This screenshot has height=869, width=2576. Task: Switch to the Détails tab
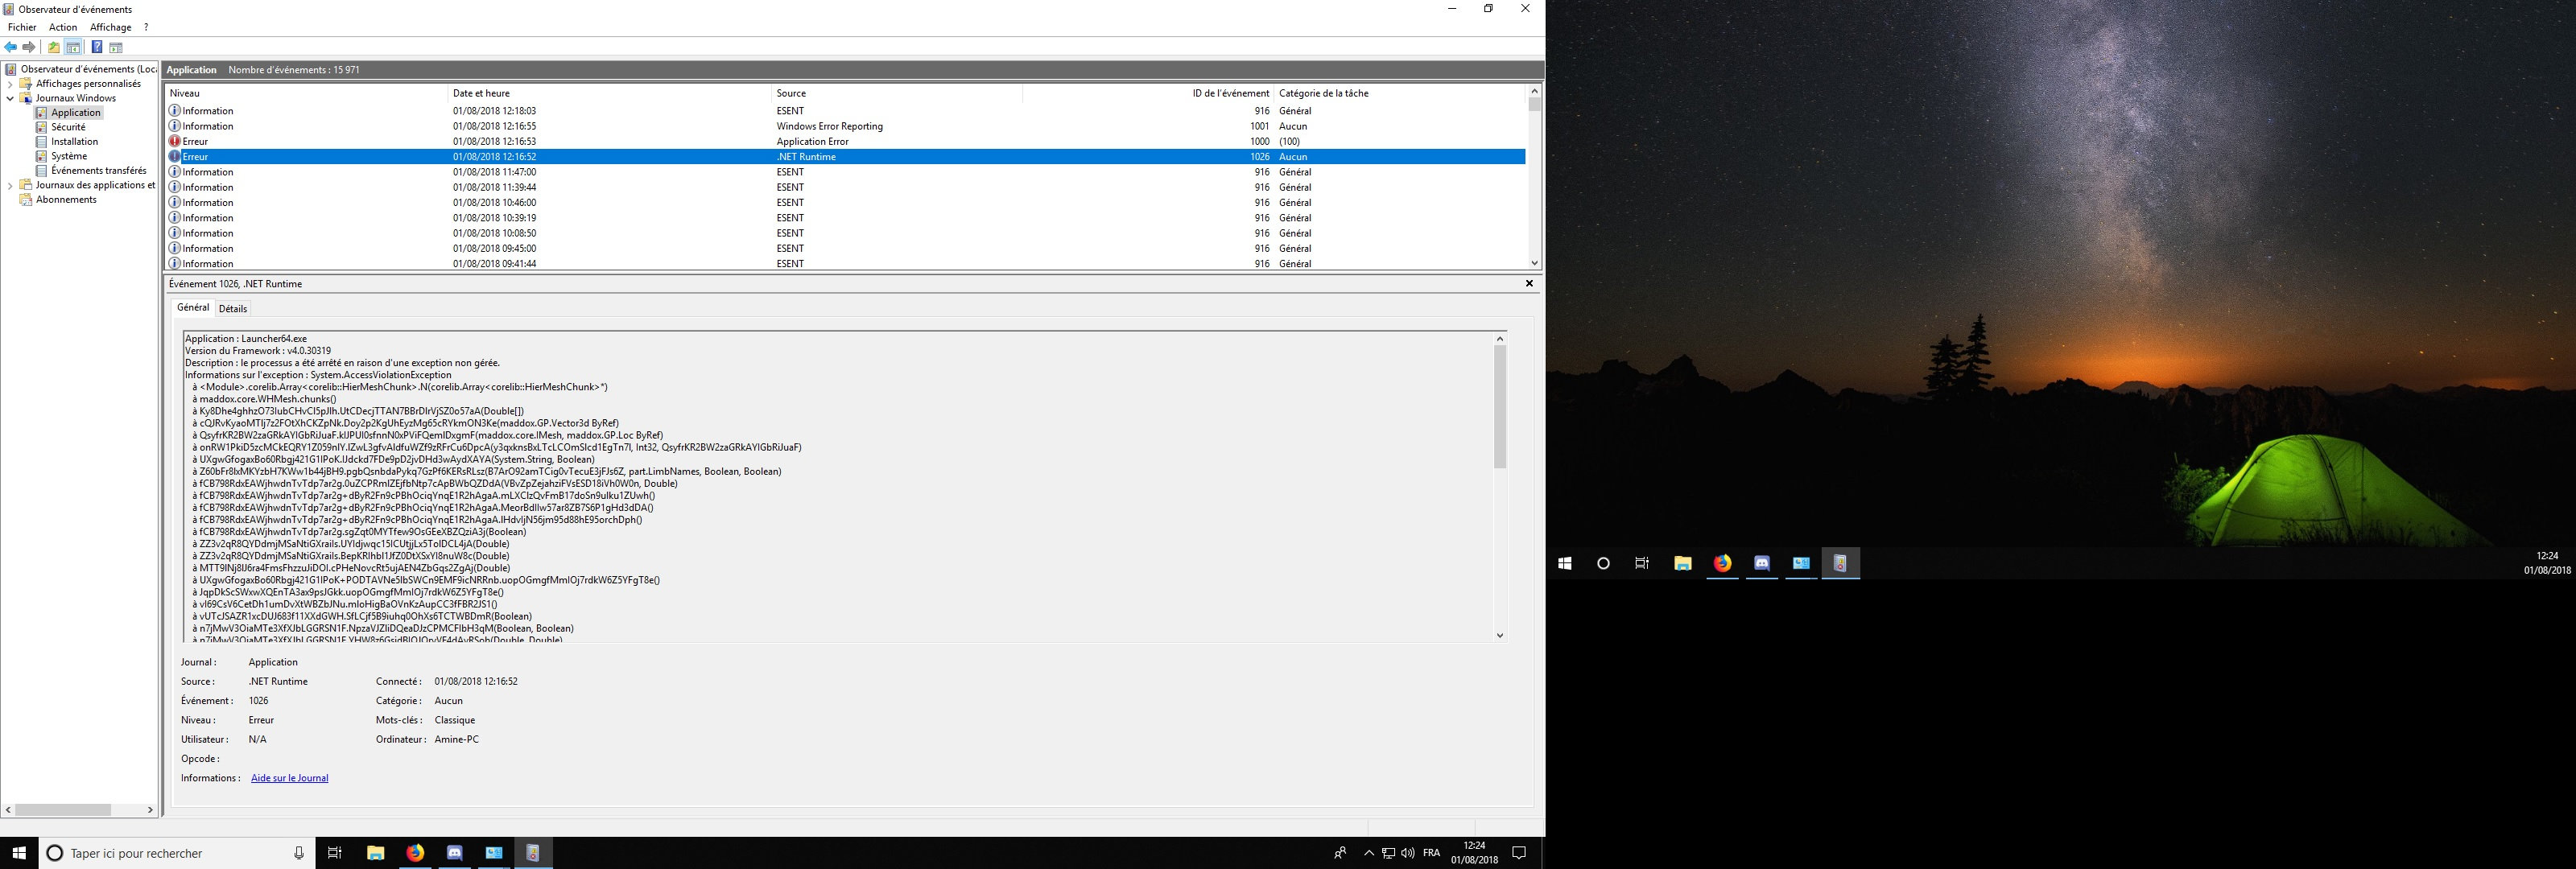(x=232, y=308)
